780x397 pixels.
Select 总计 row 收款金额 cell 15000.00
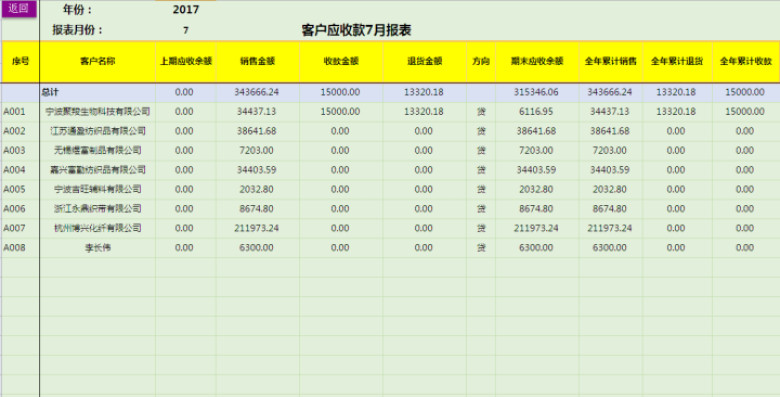coord(341,93)
